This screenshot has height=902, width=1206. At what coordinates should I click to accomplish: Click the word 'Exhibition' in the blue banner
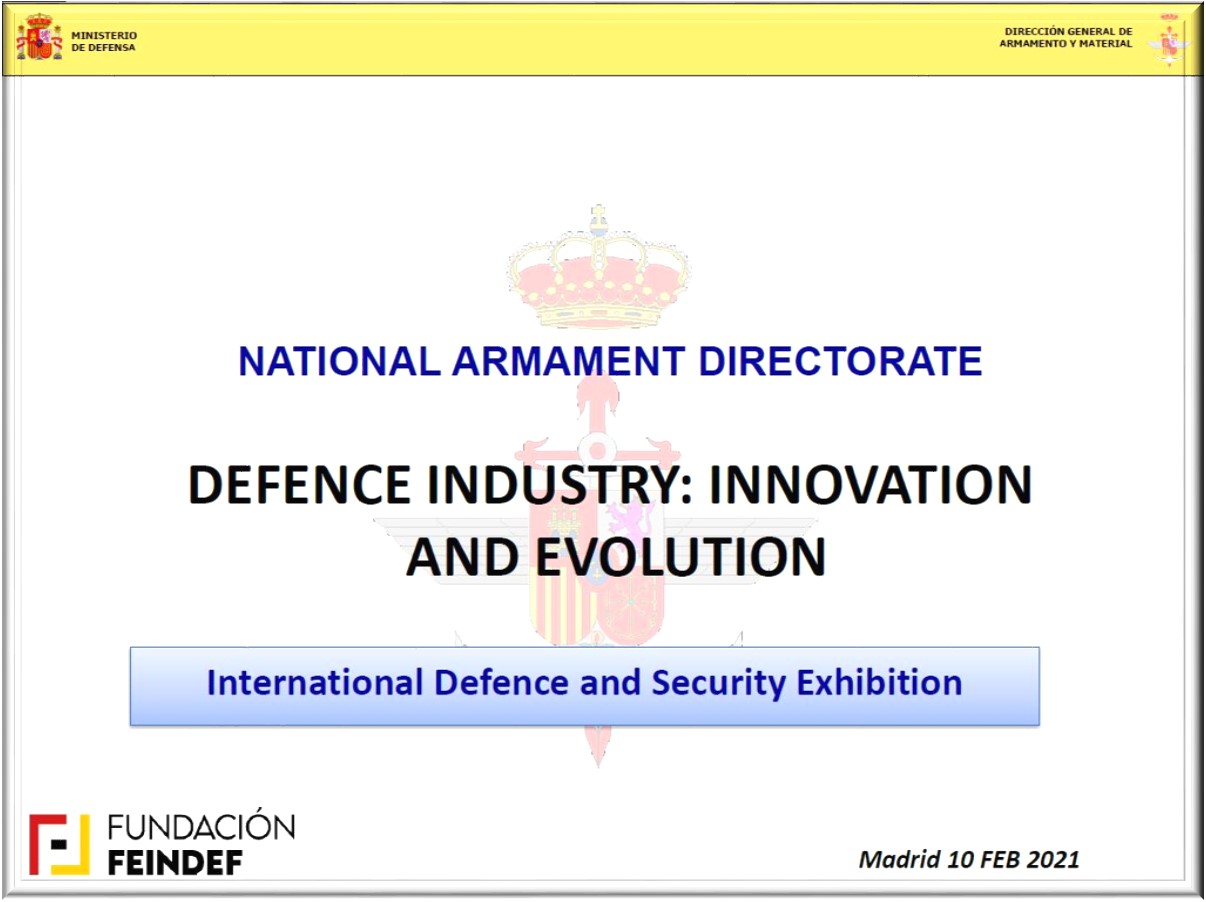pos(879,683)
